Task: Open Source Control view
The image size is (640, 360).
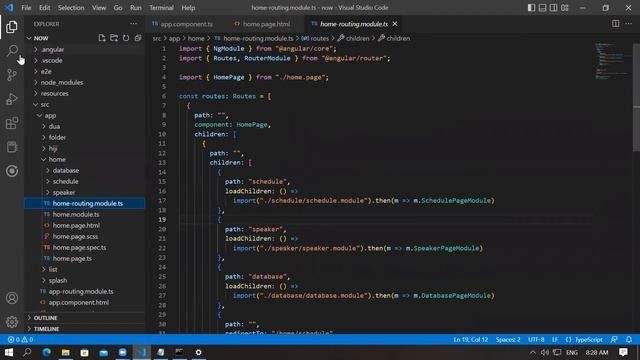Action: tap(12, 75)
